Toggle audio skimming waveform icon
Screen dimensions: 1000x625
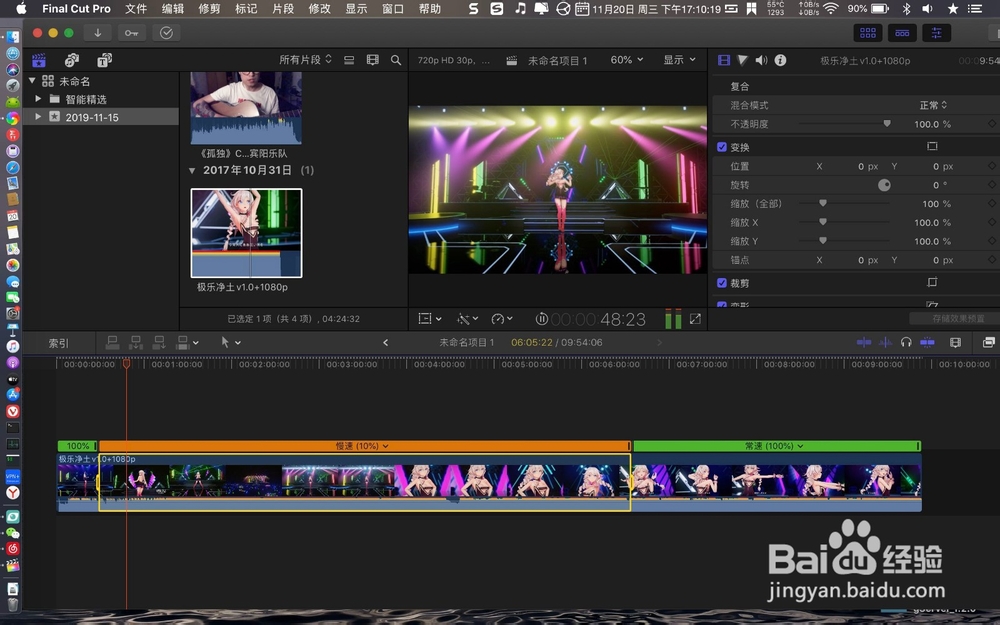click(885, 342)
